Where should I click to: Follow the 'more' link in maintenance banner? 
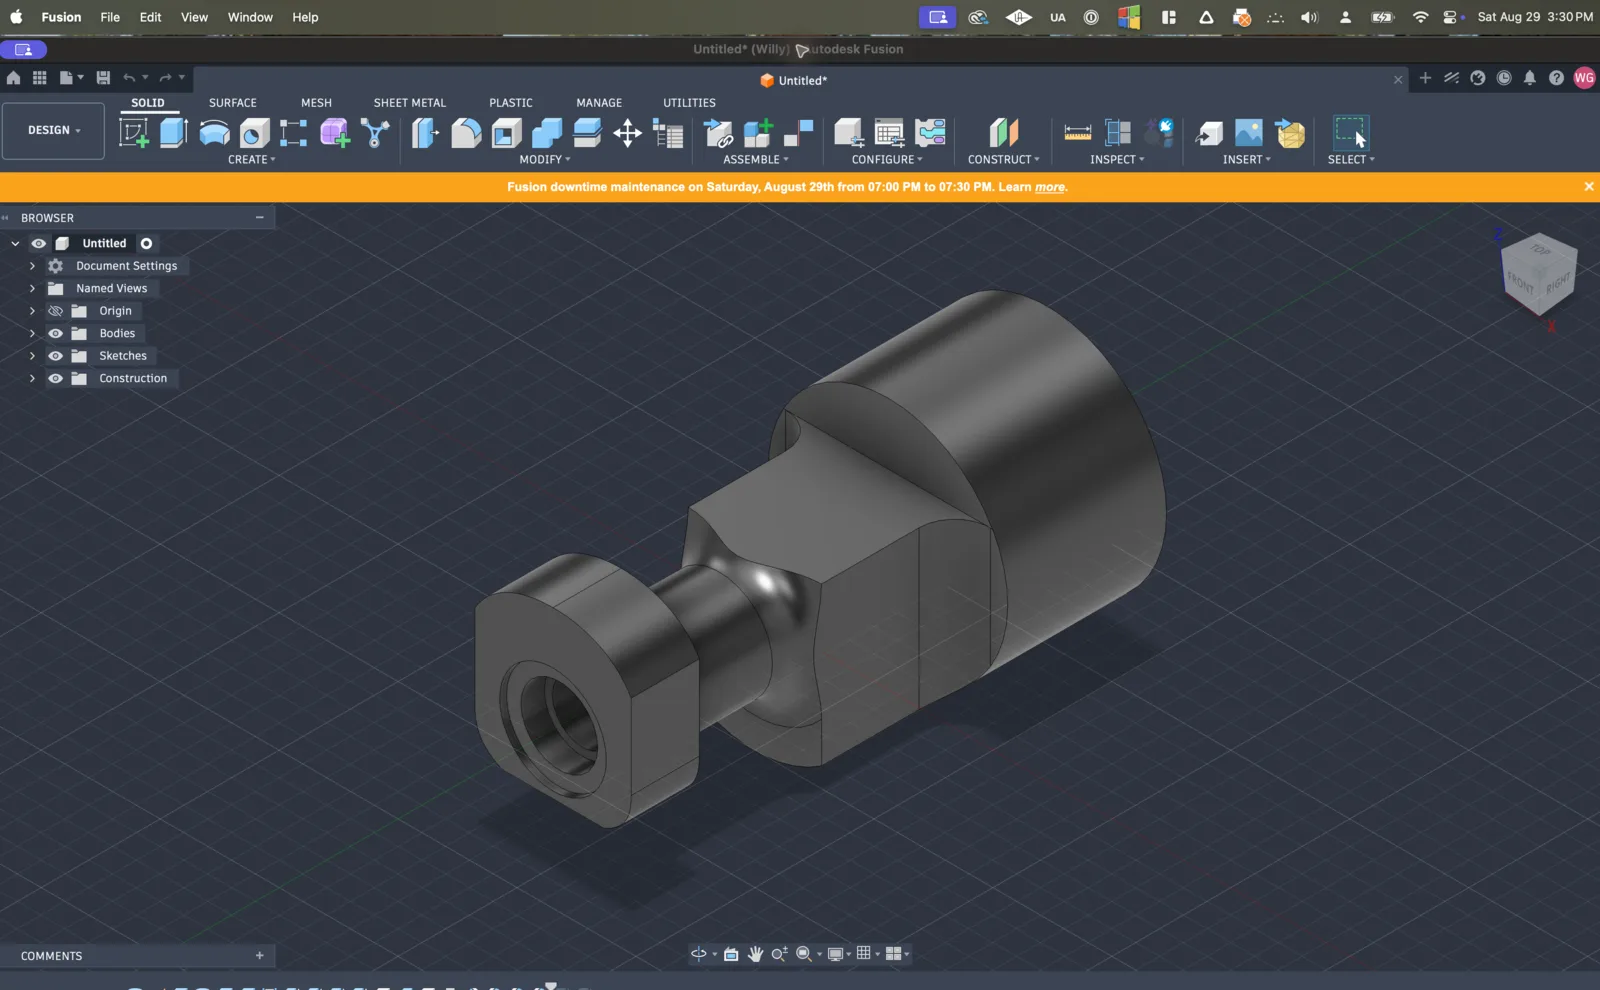tap(1049, 187)
